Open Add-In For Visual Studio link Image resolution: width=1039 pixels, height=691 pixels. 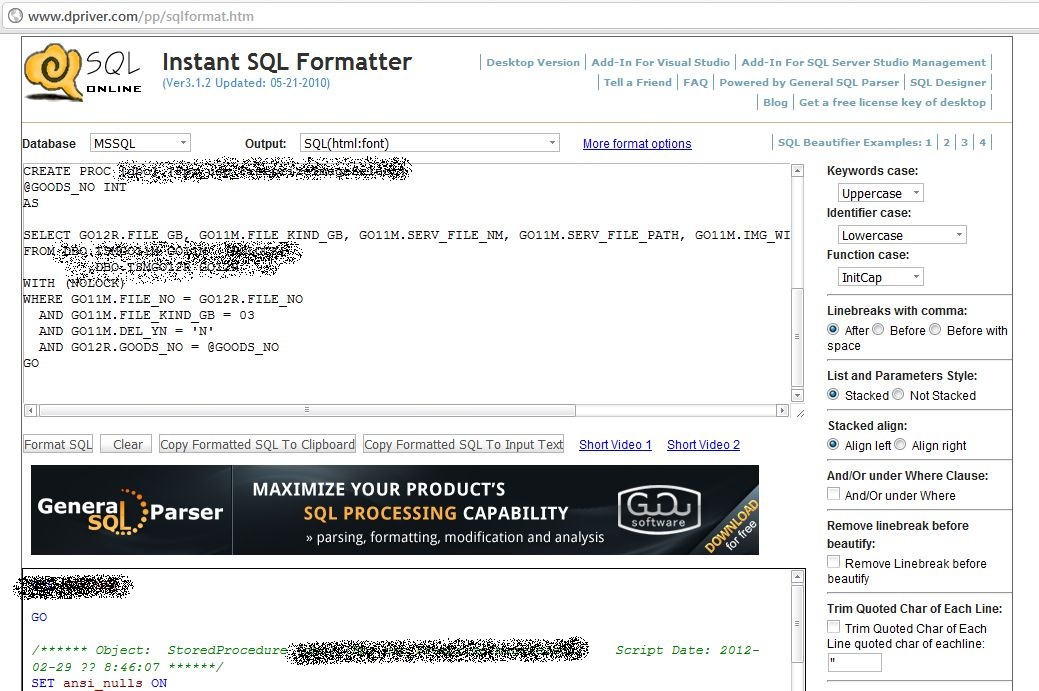660,62
